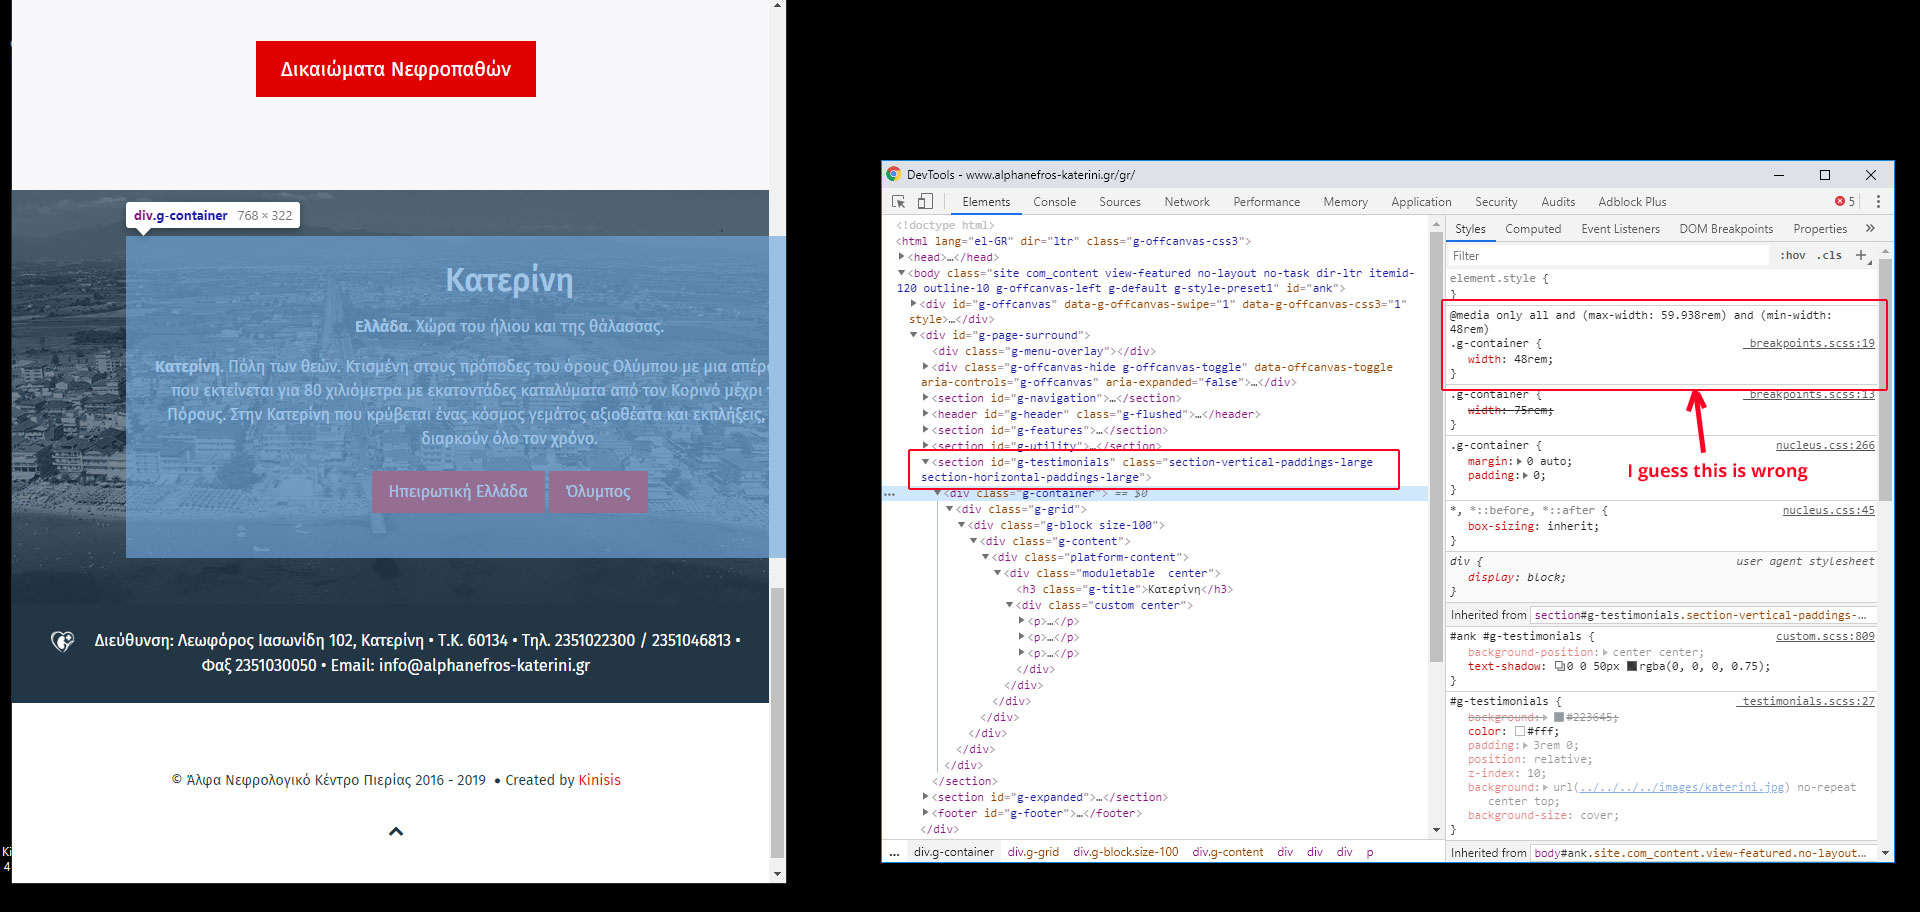Select the inspect element cursor tool
The image size is (1920, 912).
[x=899, y=202]
